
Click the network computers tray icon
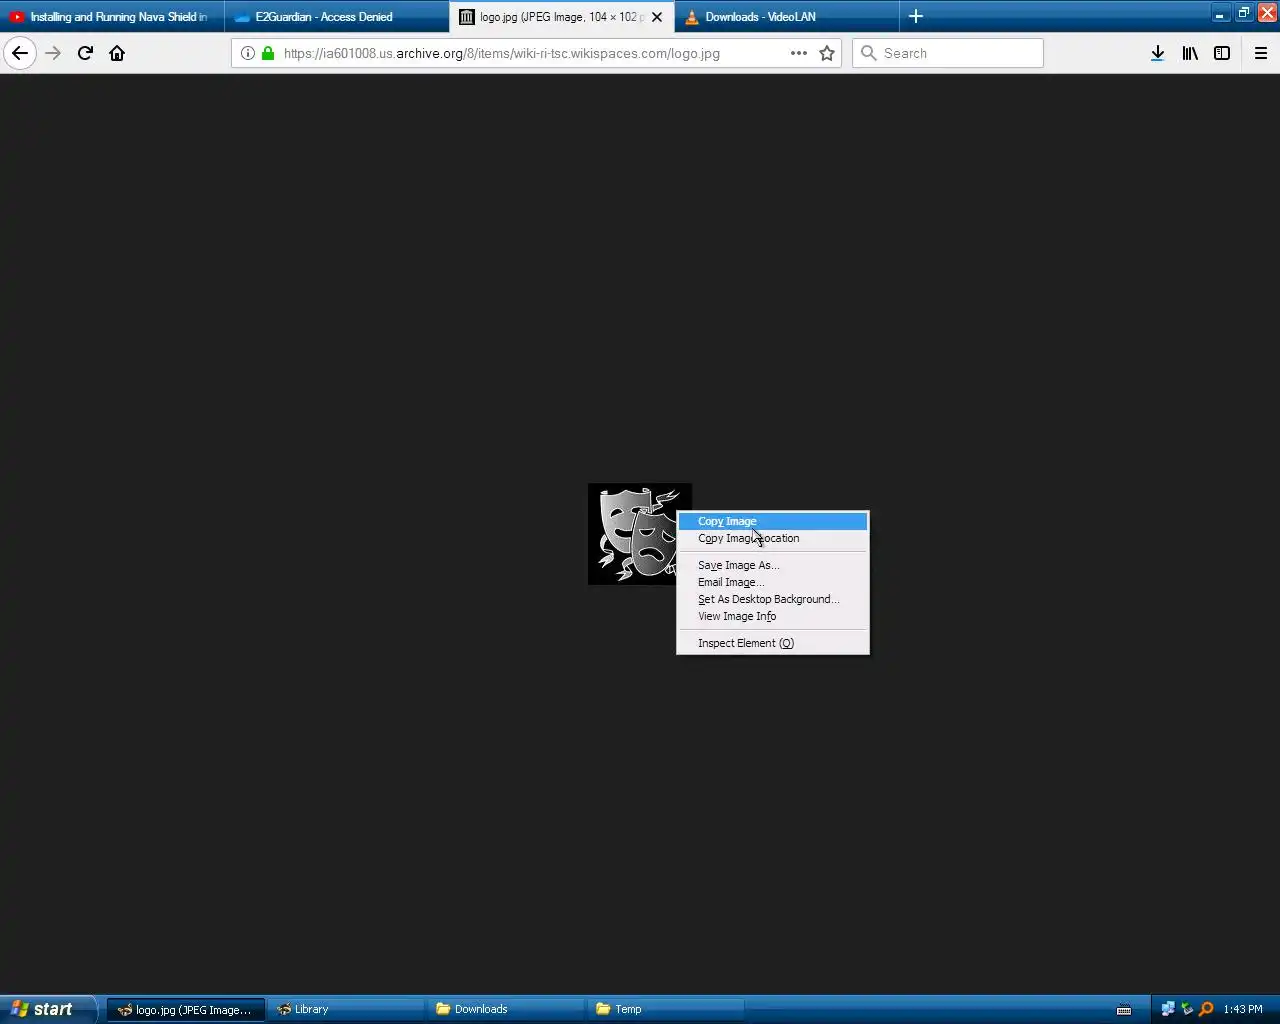point(1167,1009)
